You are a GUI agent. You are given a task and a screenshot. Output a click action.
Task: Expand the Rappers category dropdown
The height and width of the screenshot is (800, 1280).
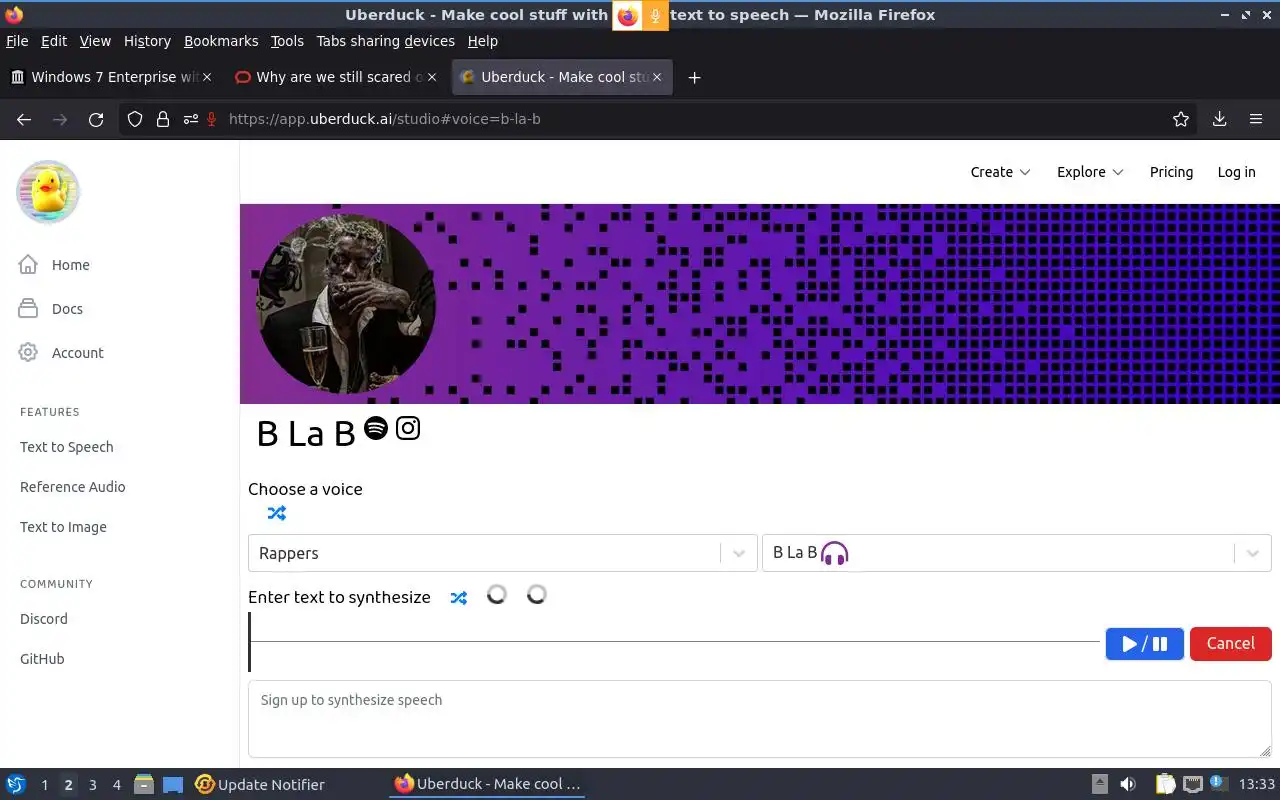click(739, 553)
